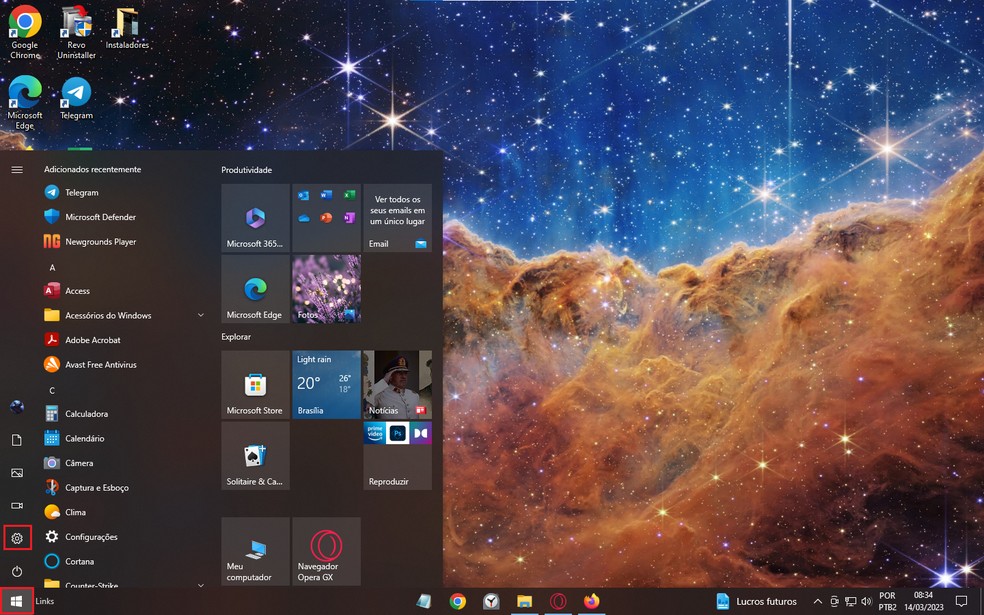
Task: Click the volume icon in the system tray
Action: [866, 602]
